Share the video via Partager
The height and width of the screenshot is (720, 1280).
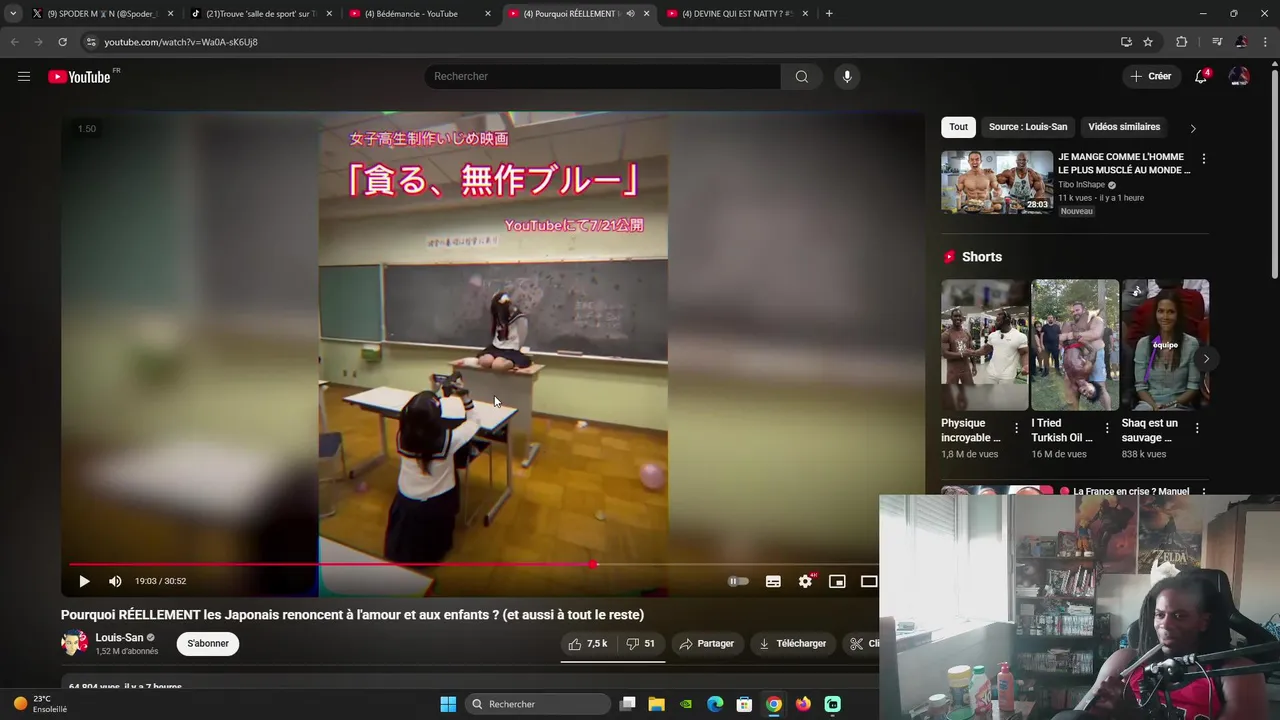click(x=706, y=644)
